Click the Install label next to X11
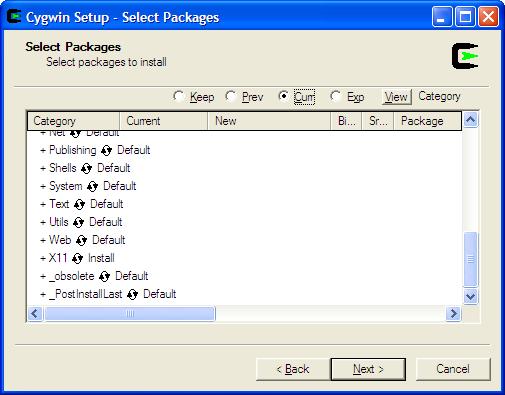This screenshot has width=505, height=395. 101,258
